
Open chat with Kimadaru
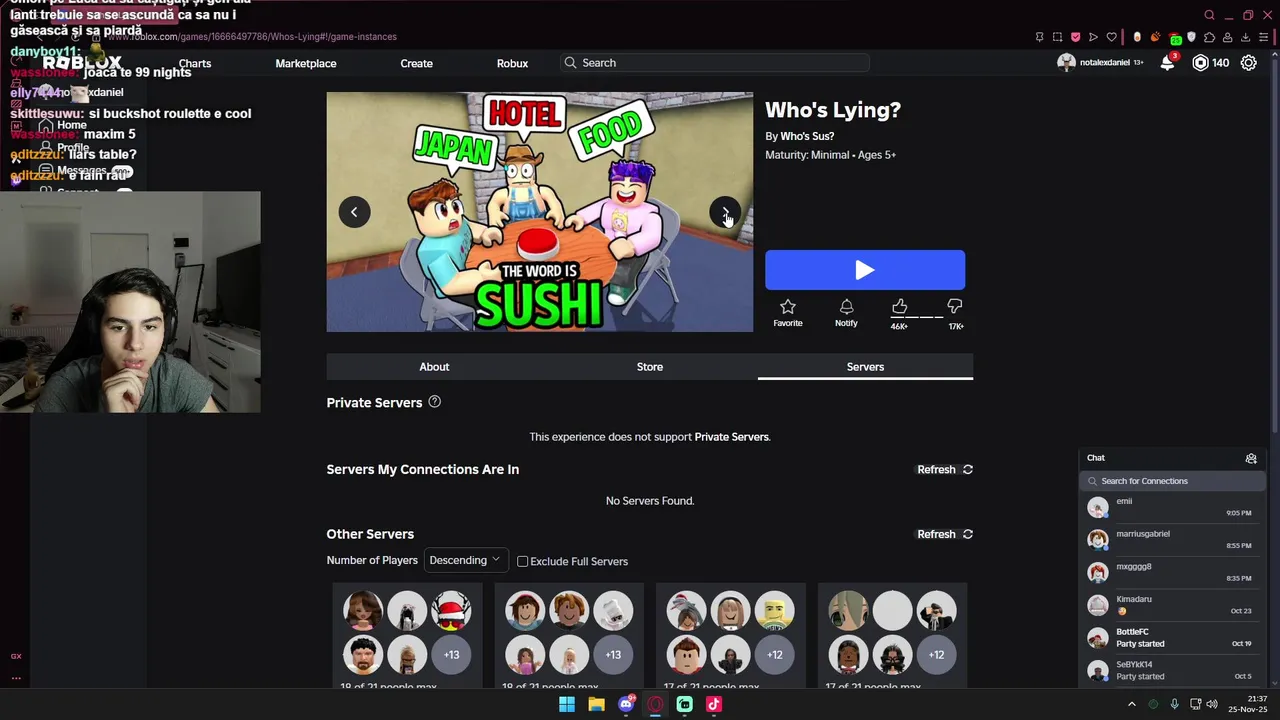pos(1172,605)
